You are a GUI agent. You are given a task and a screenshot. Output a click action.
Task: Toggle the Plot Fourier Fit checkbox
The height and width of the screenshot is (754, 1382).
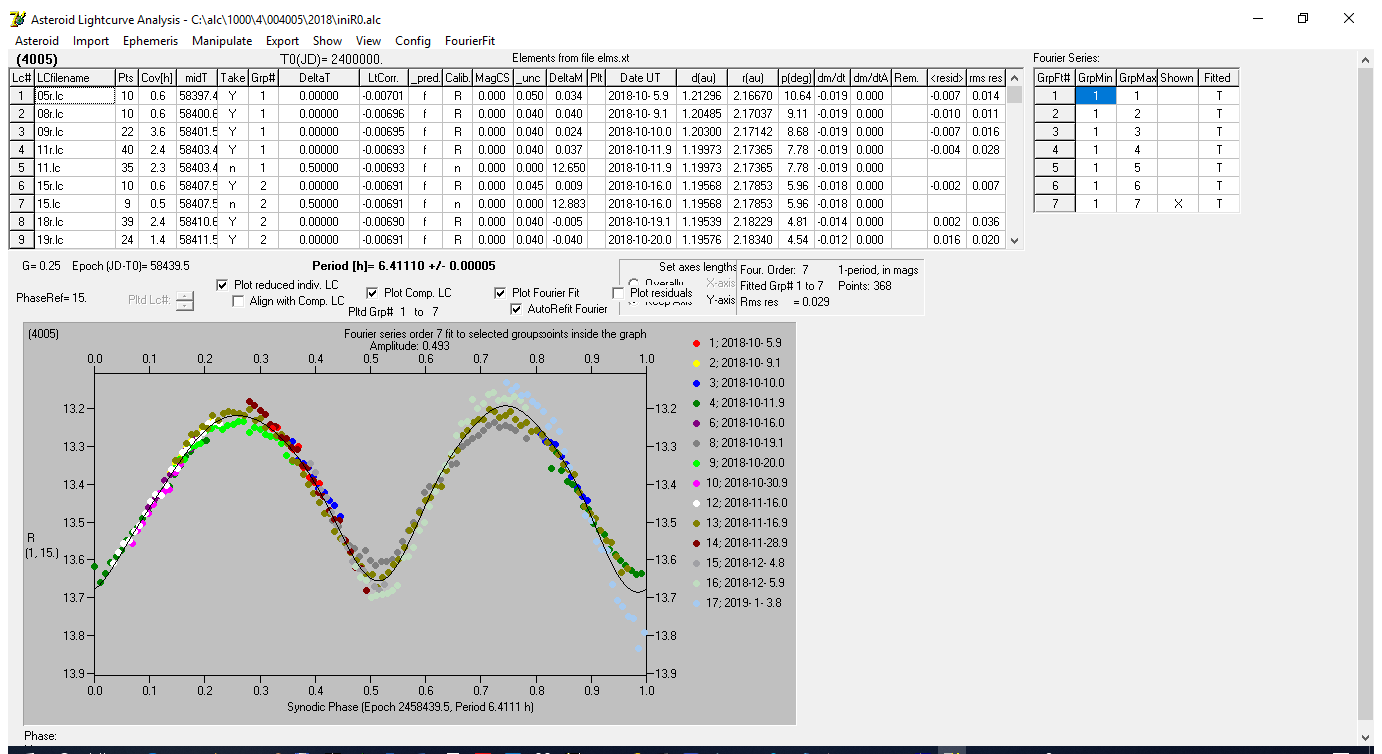[x=500, y=293]
